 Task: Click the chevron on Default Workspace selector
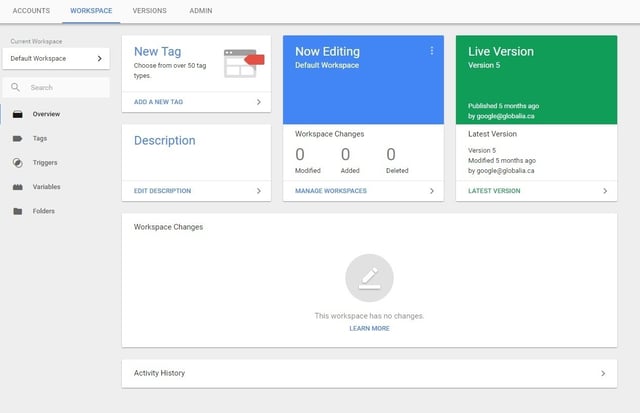[x=100, y=58]
